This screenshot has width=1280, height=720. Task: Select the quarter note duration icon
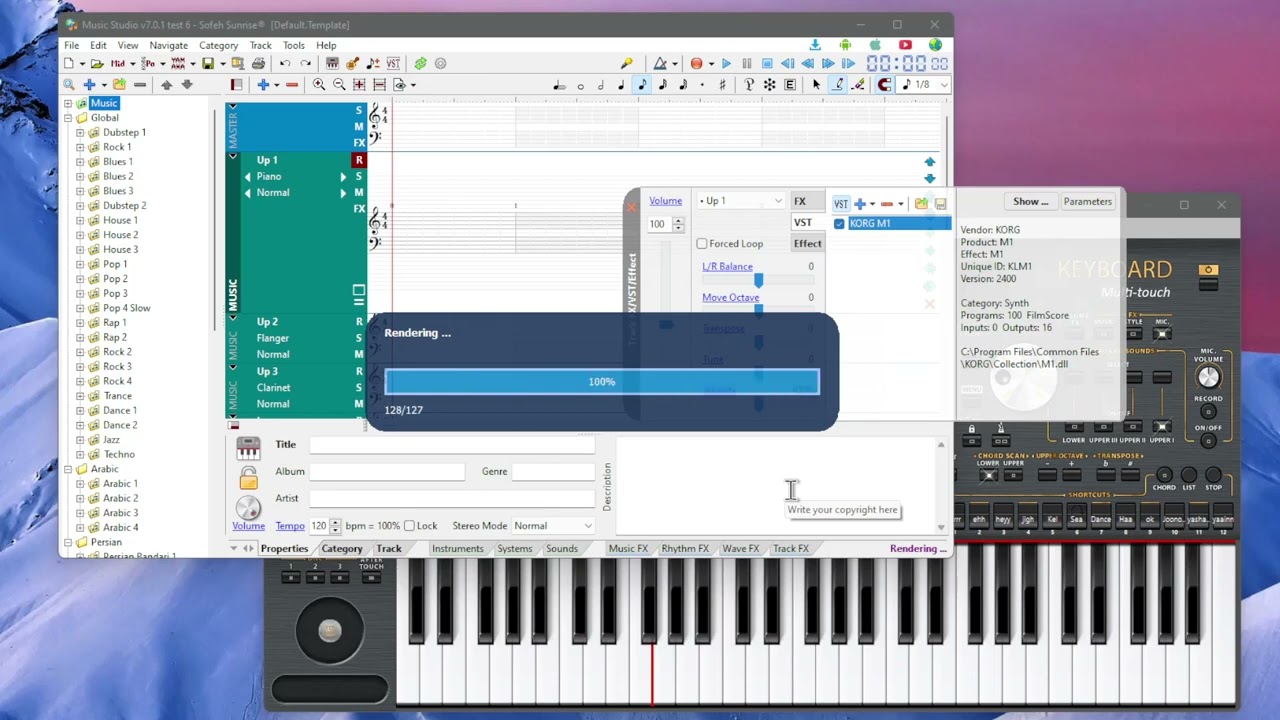click(621, 85)
